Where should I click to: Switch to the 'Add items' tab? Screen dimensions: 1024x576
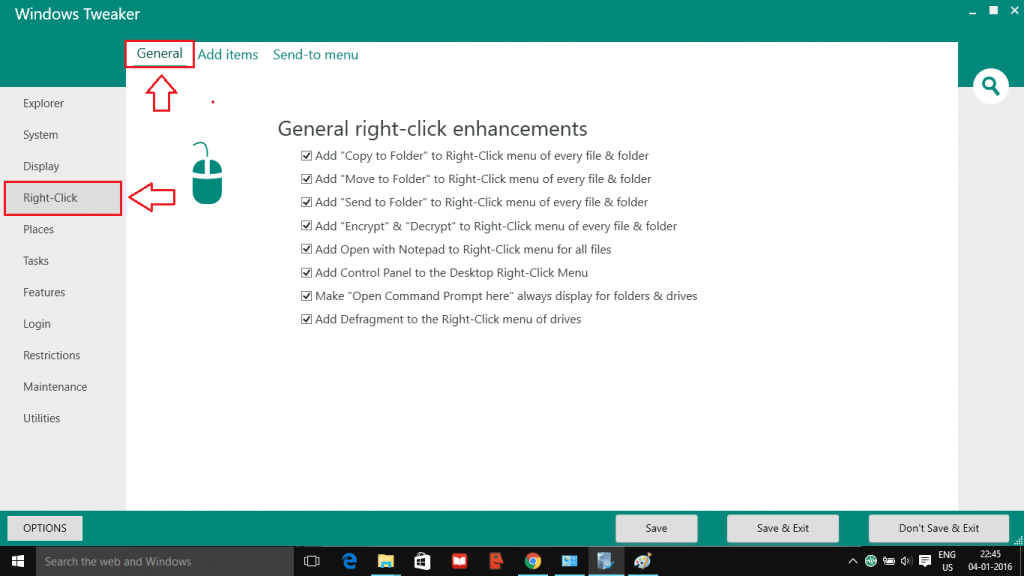[228, 54]
